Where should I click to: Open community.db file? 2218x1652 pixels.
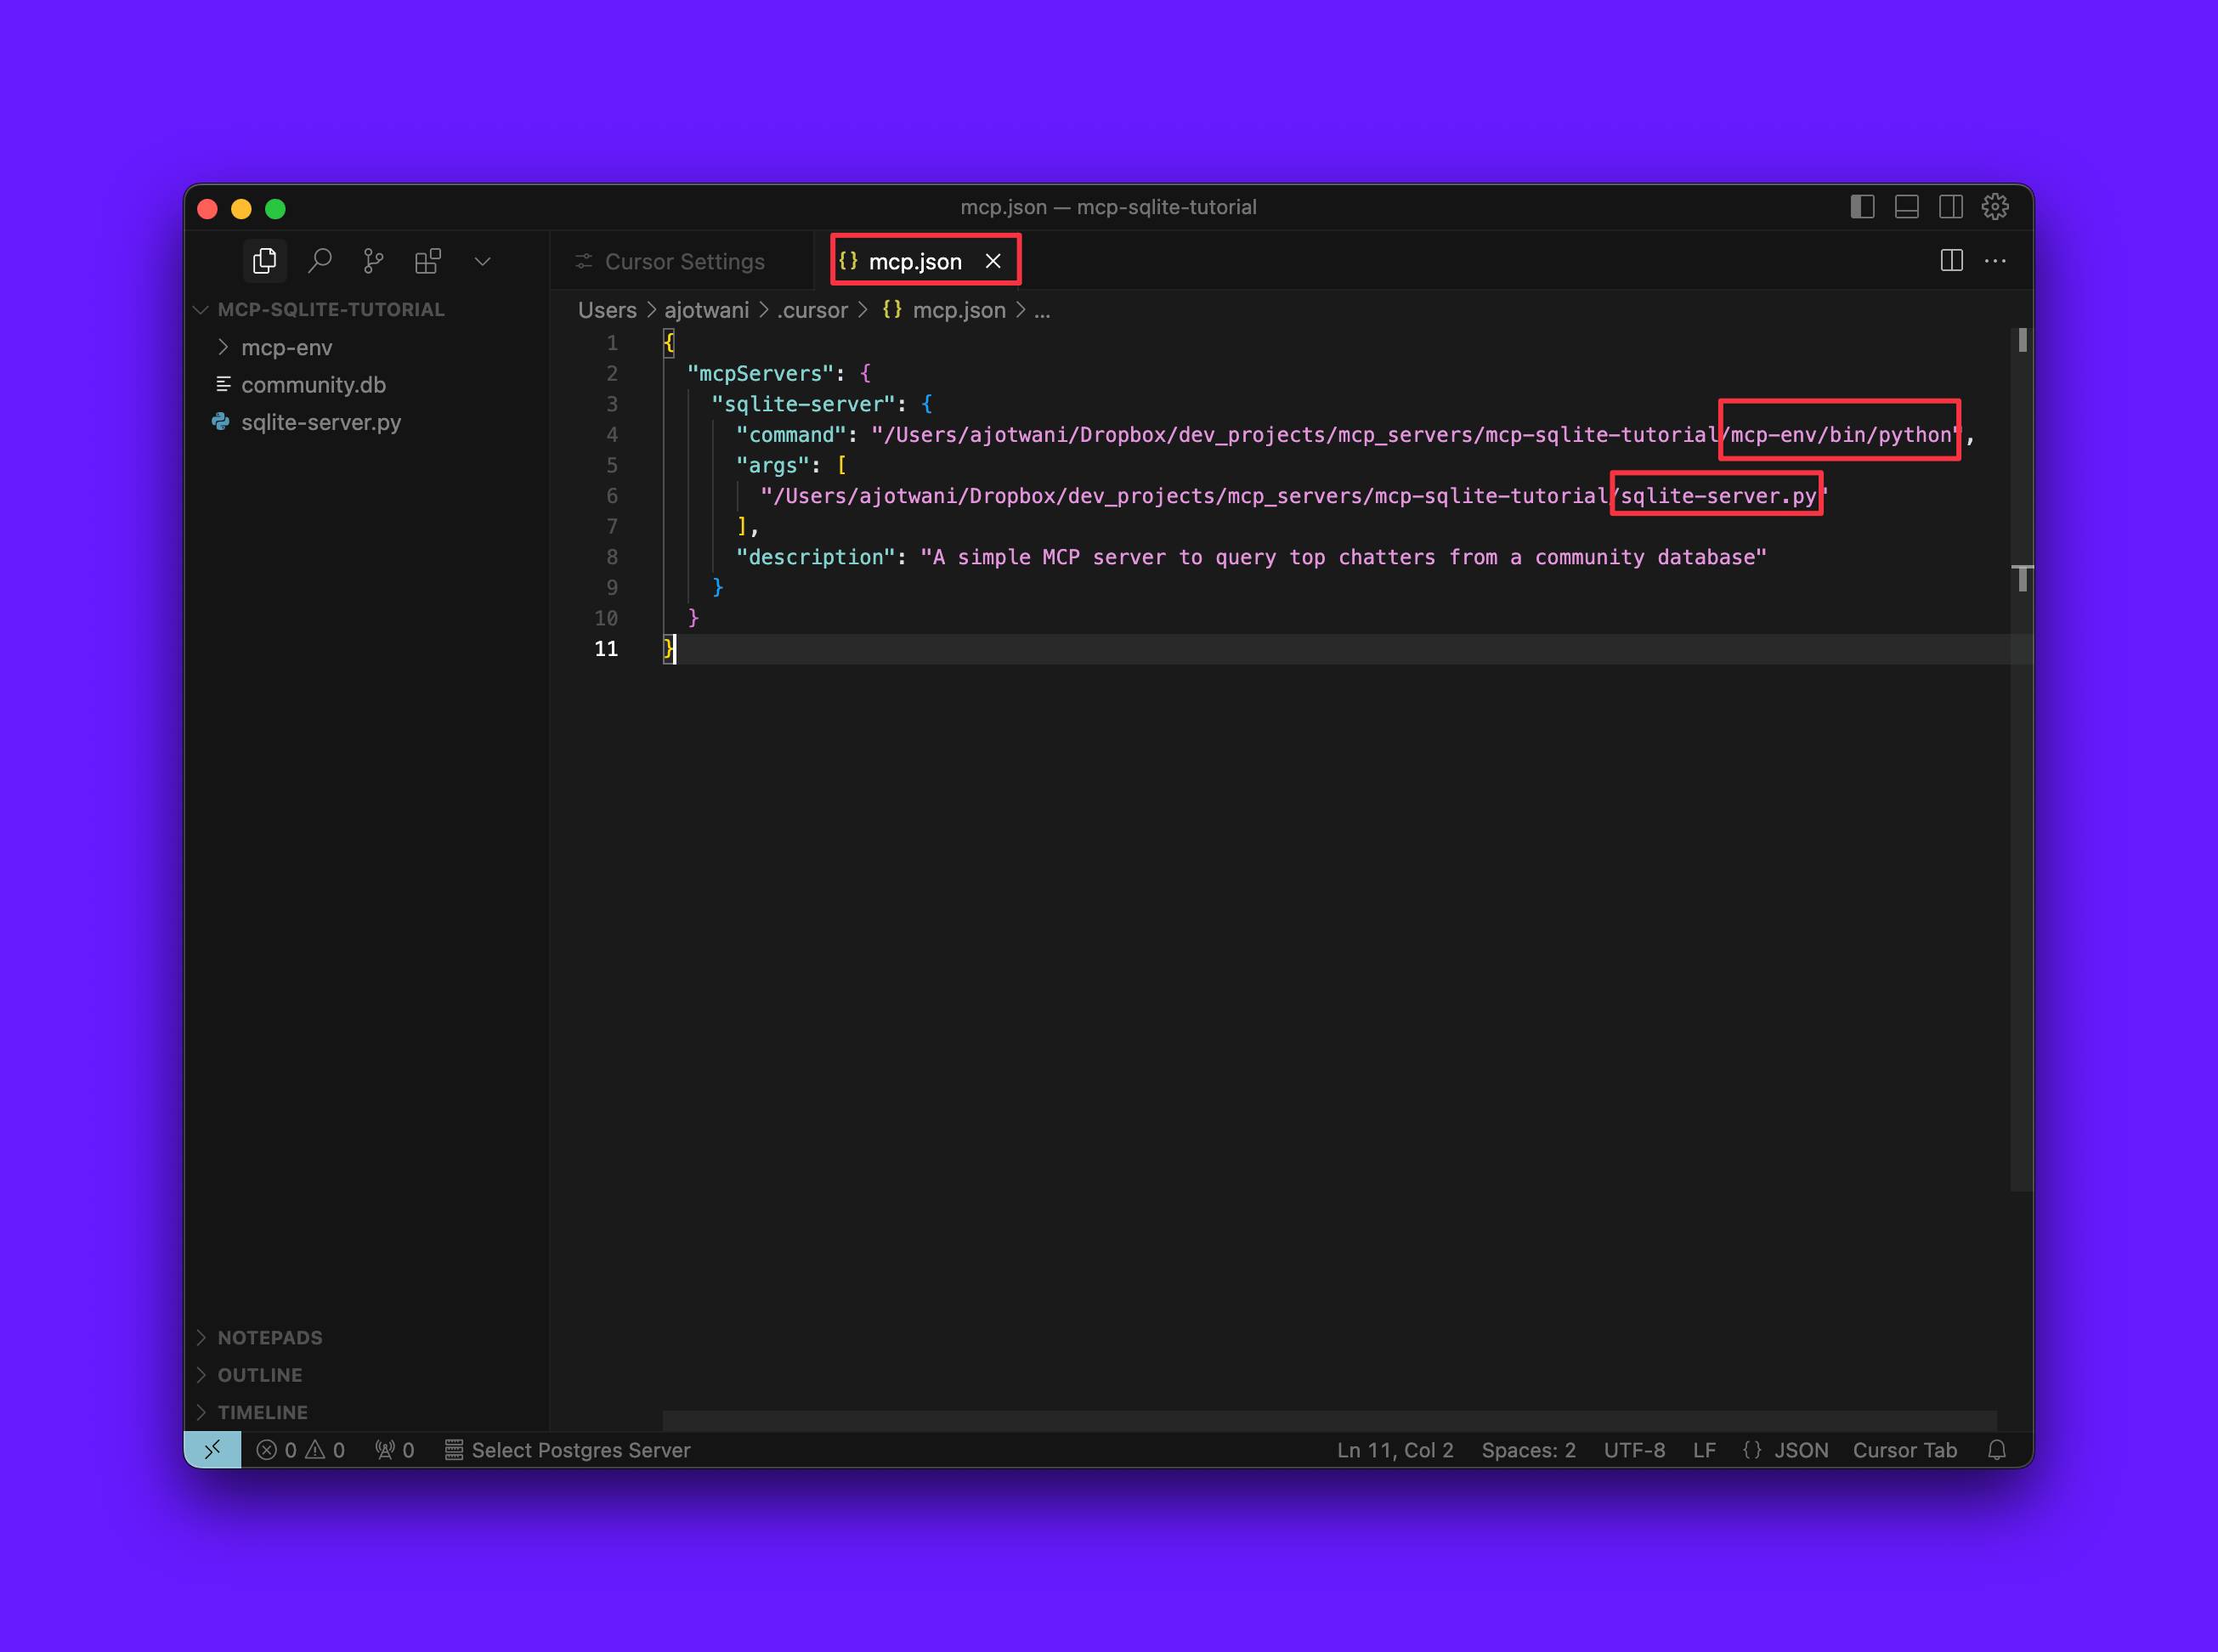point(313,385)
